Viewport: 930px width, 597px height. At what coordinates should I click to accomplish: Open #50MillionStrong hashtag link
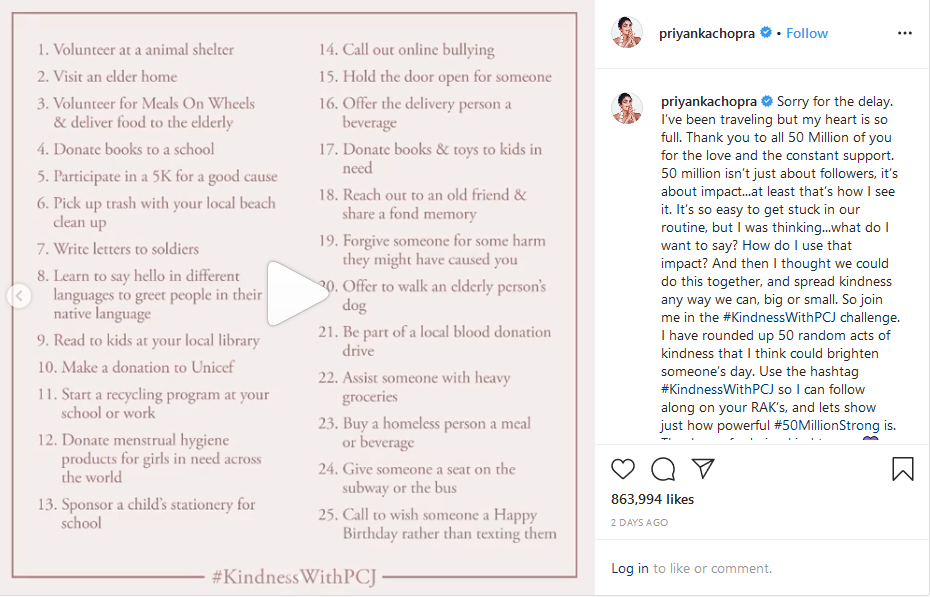(825, 425)
